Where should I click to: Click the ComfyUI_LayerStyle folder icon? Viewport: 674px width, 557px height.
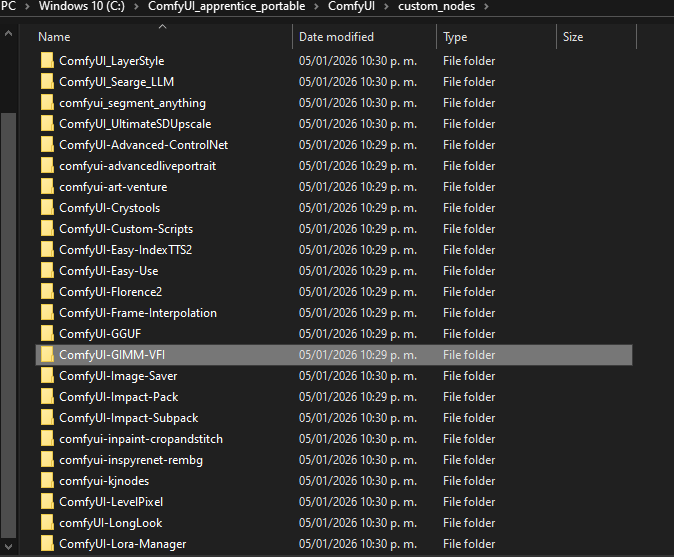[x=47, y=61]
